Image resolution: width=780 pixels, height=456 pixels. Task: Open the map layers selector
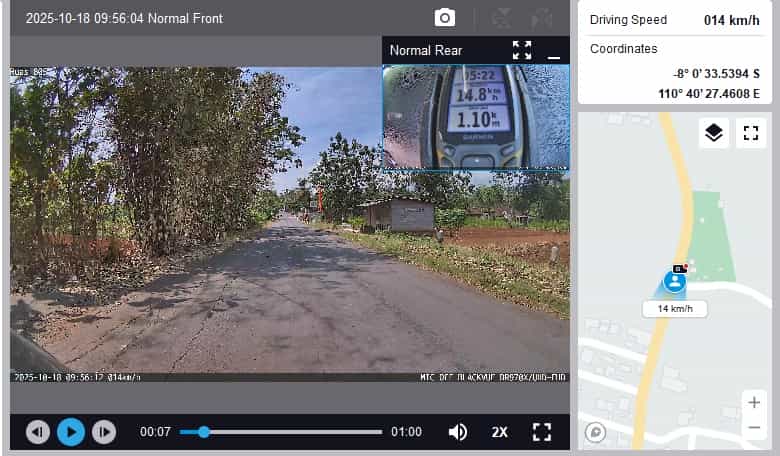tap(713, 133)
